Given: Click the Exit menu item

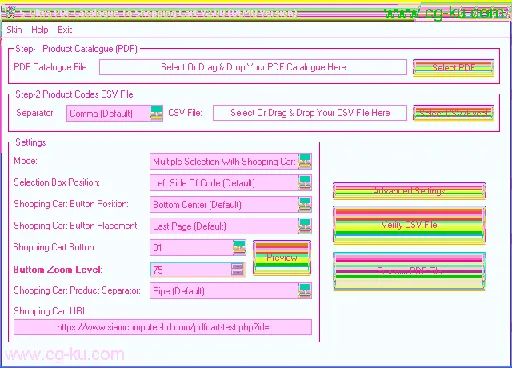Looking at the screenshot, I should [65, 30].
